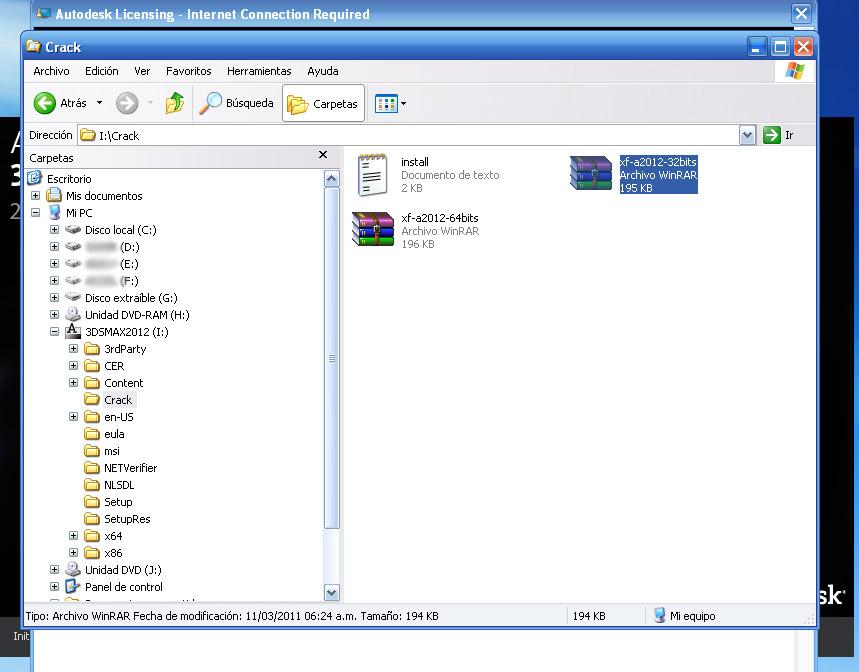Go up one folder level icon
Image resolution: width=859 pixels, height=672 pixels.
[x=175, y=103]
